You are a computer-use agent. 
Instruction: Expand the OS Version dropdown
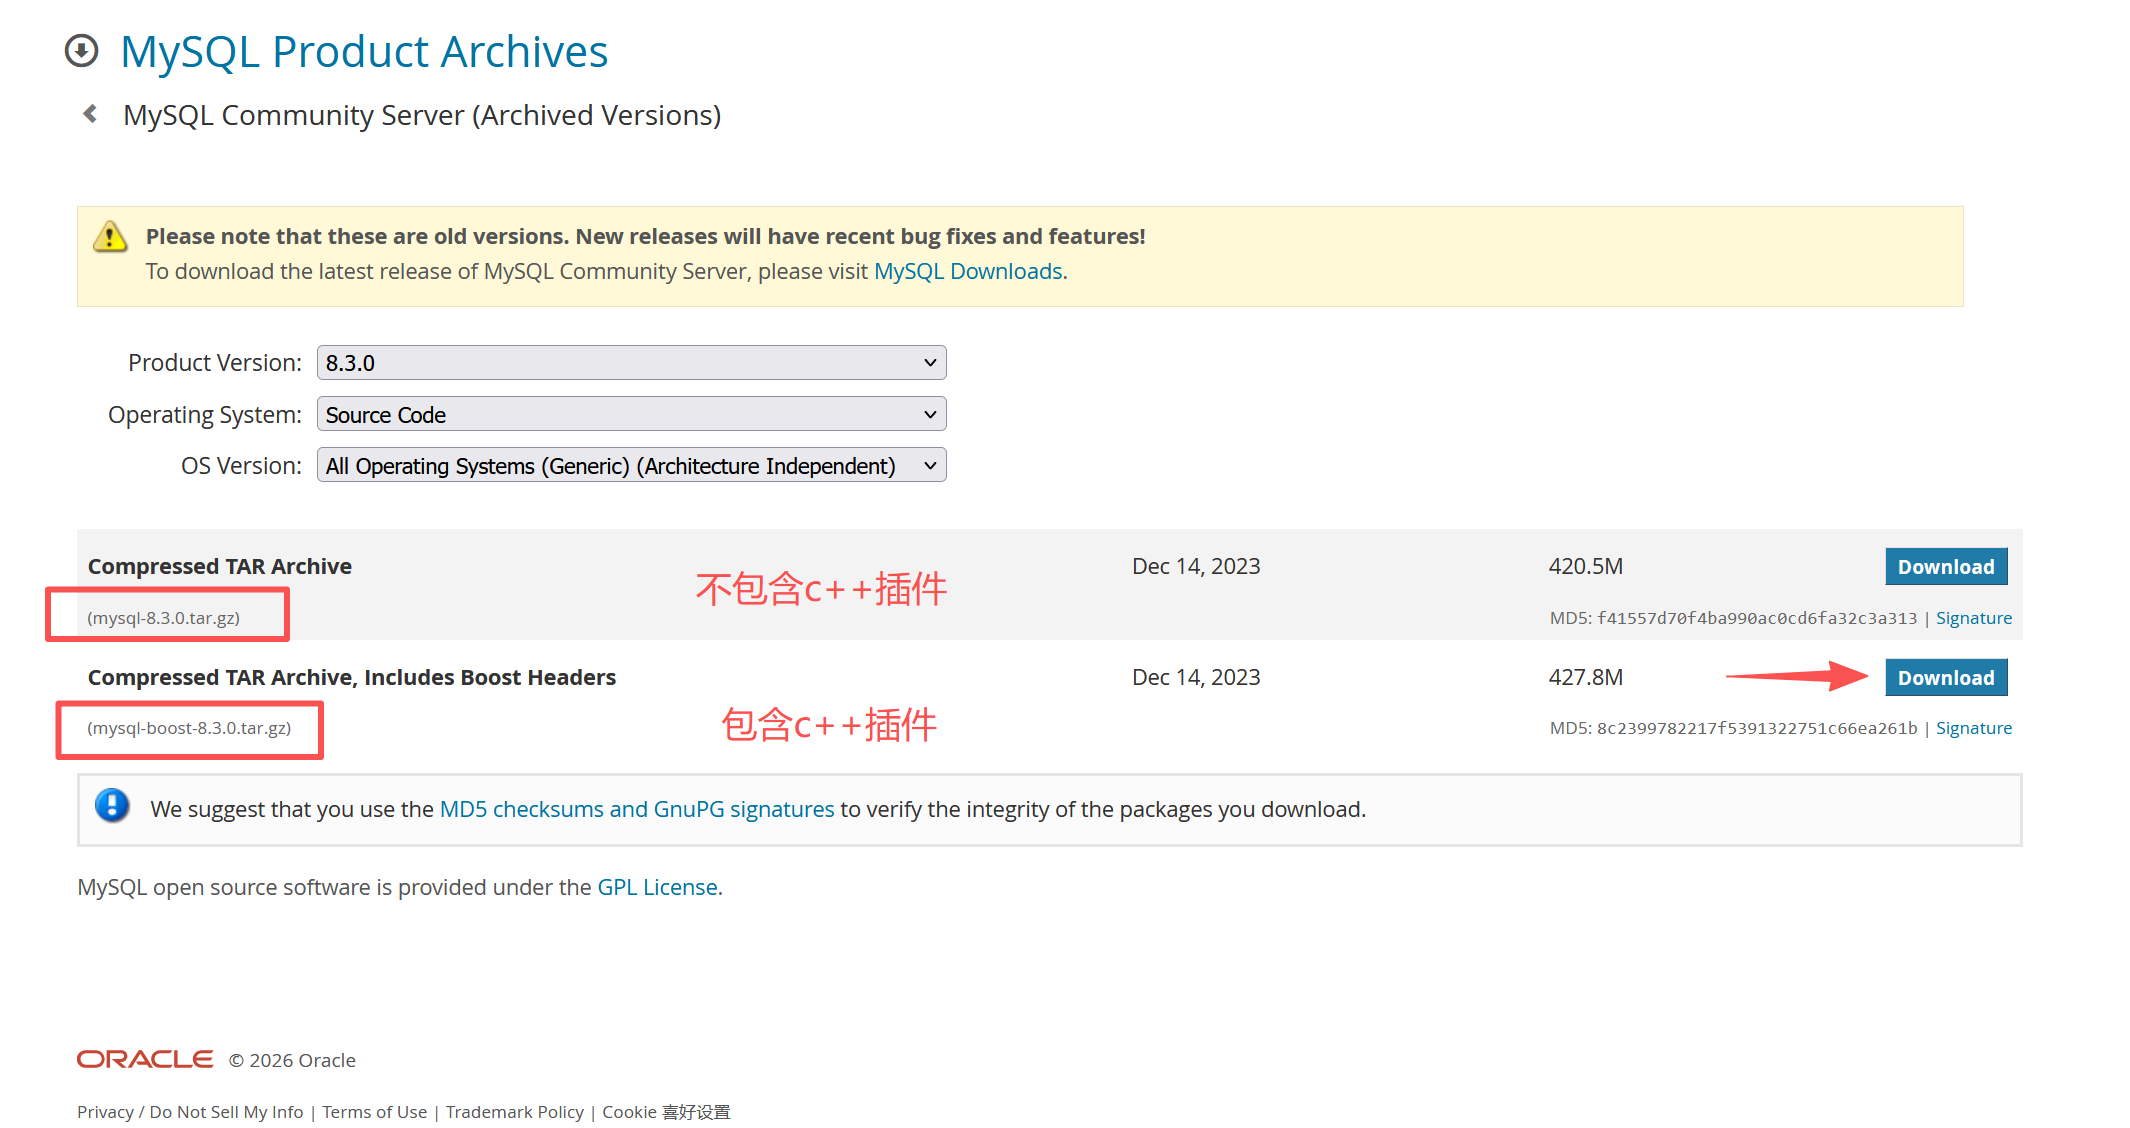coord(631,466)
